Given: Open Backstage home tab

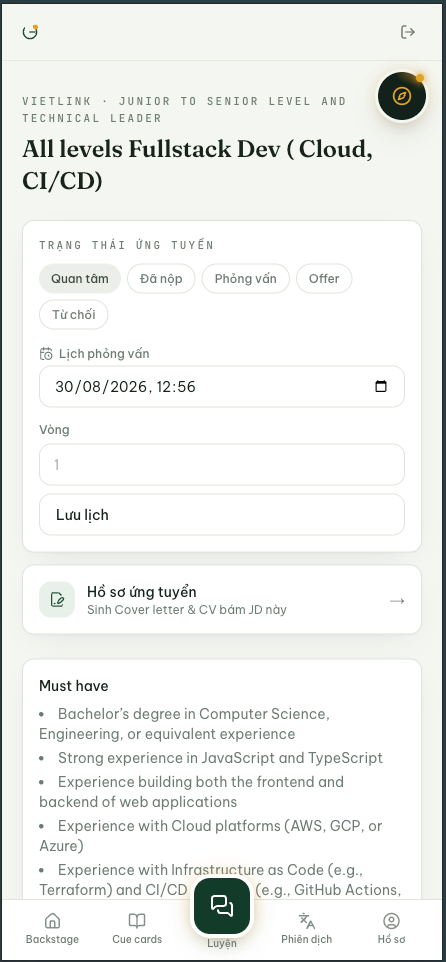Looking at the screenshot, I should point(52,928).
